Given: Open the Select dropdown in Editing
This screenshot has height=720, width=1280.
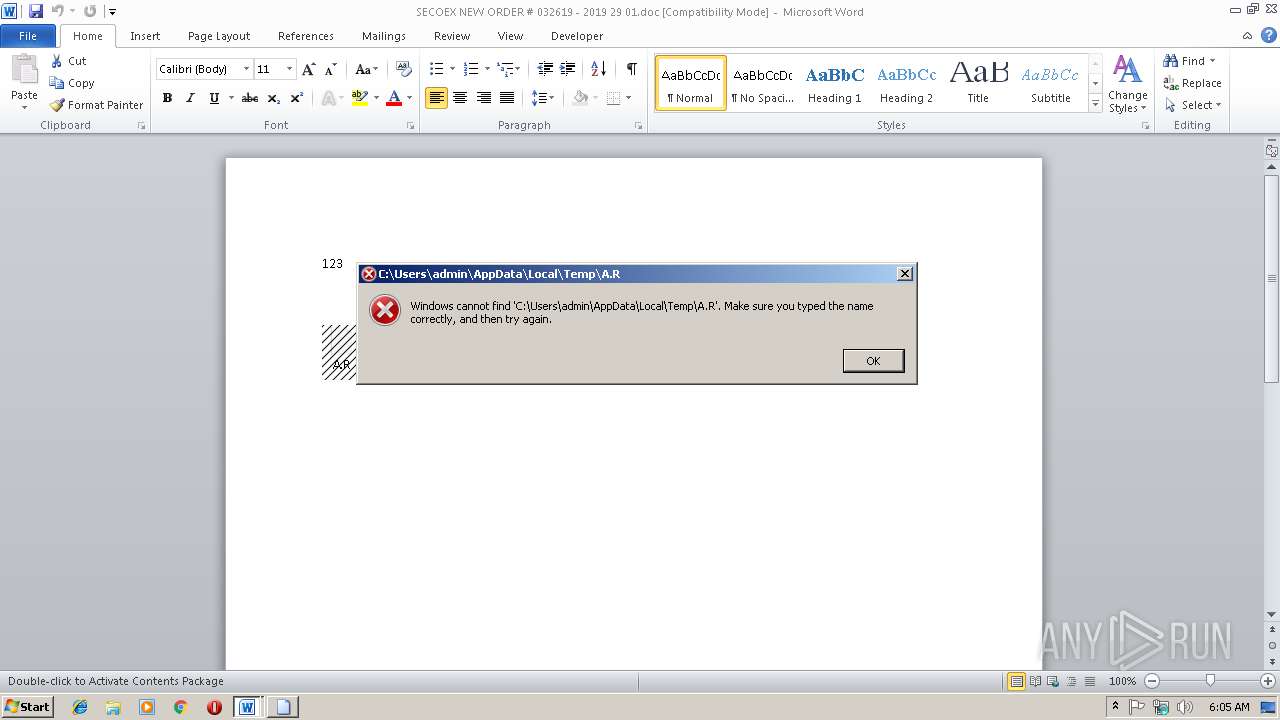Looking at the screenshot, I should click(1193, 105).
